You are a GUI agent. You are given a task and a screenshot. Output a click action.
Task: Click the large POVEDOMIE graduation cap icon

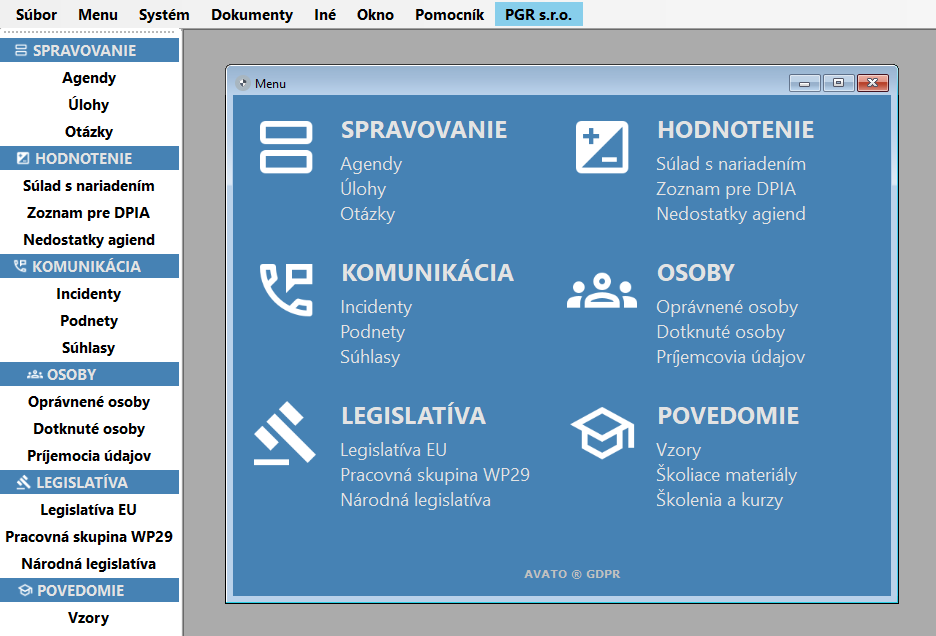(x=602, y=433)
